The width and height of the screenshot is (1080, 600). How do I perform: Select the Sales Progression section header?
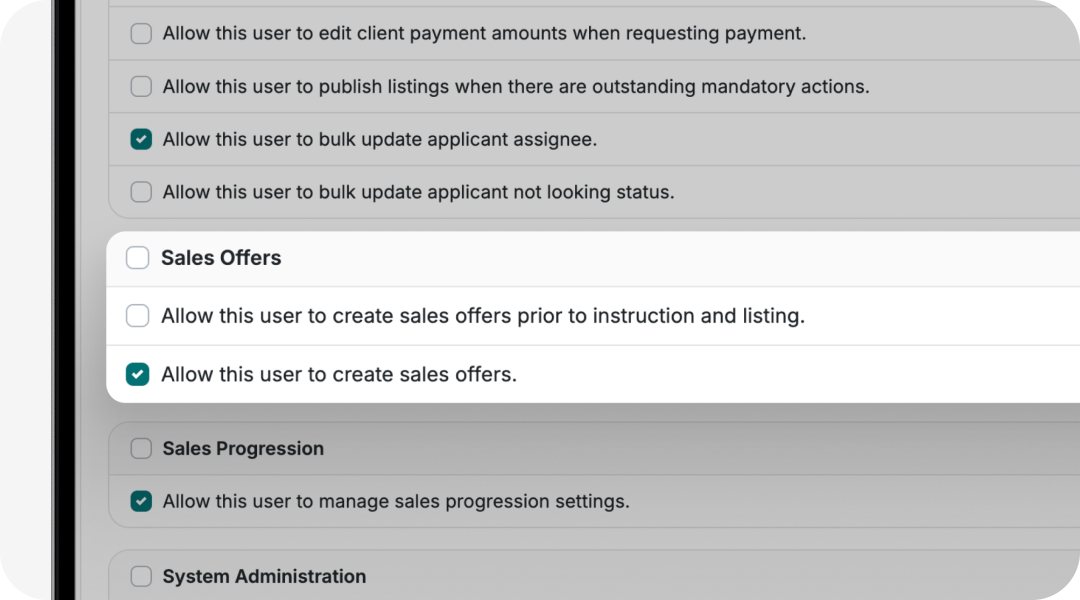pos(243,448)
